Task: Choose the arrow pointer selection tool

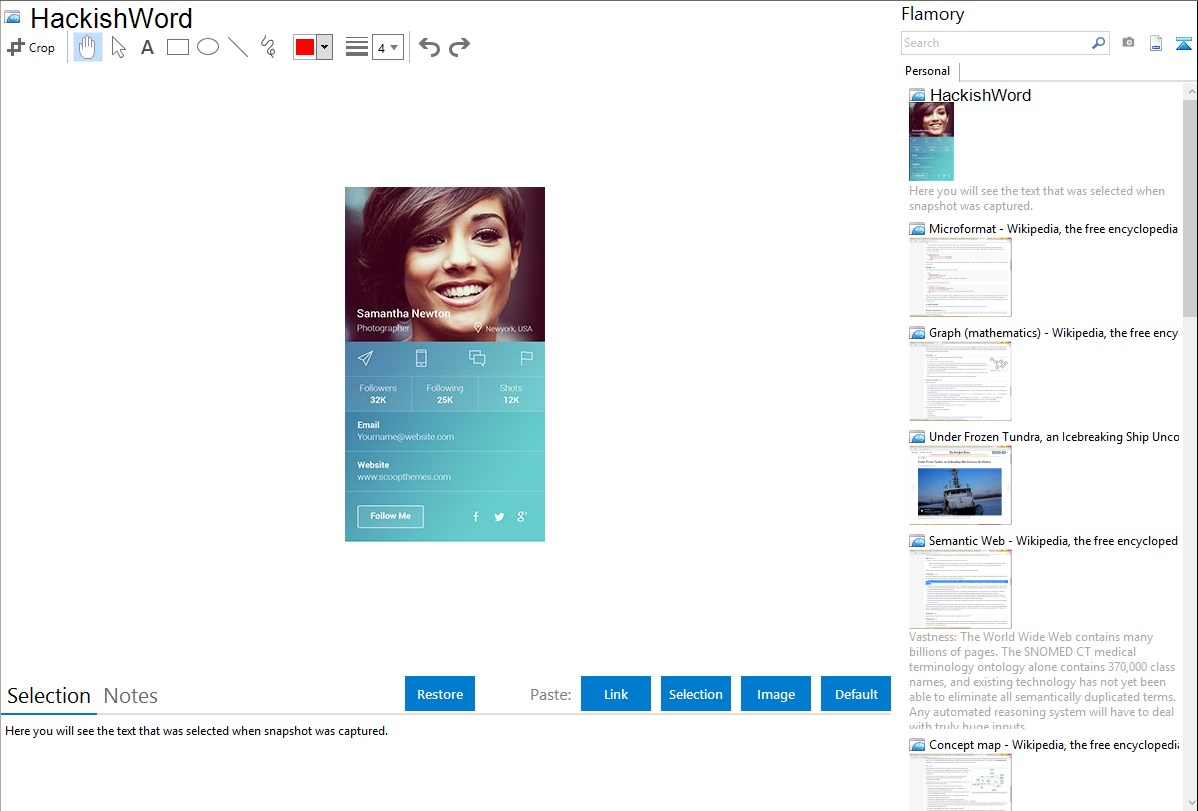Action: coord(118,47)
